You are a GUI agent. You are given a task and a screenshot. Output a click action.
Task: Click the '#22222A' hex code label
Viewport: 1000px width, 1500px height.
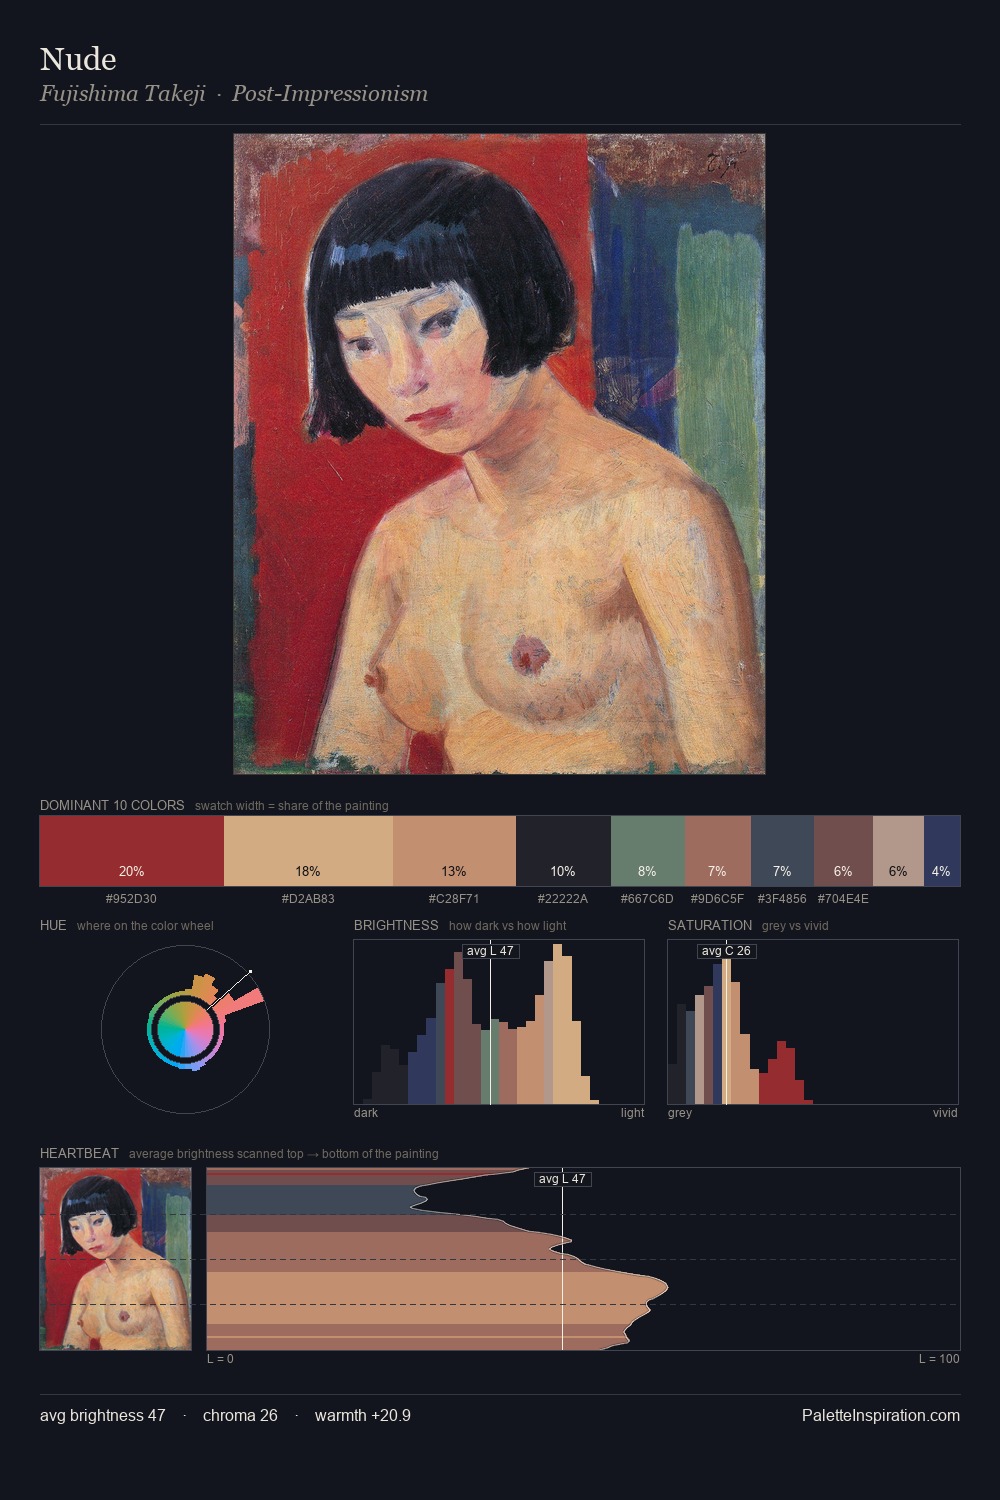[563, 898]
